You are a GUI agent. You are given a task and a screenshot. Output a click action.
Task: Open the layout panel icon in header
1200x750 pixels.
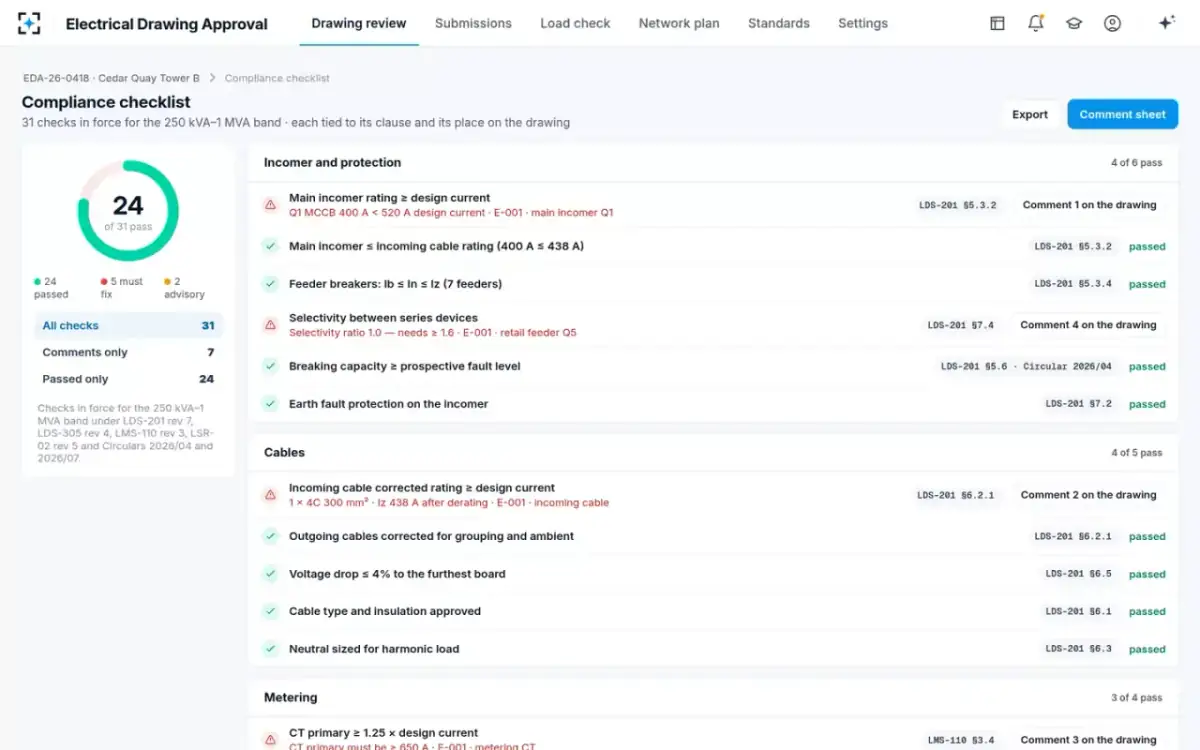pos(997,23)
